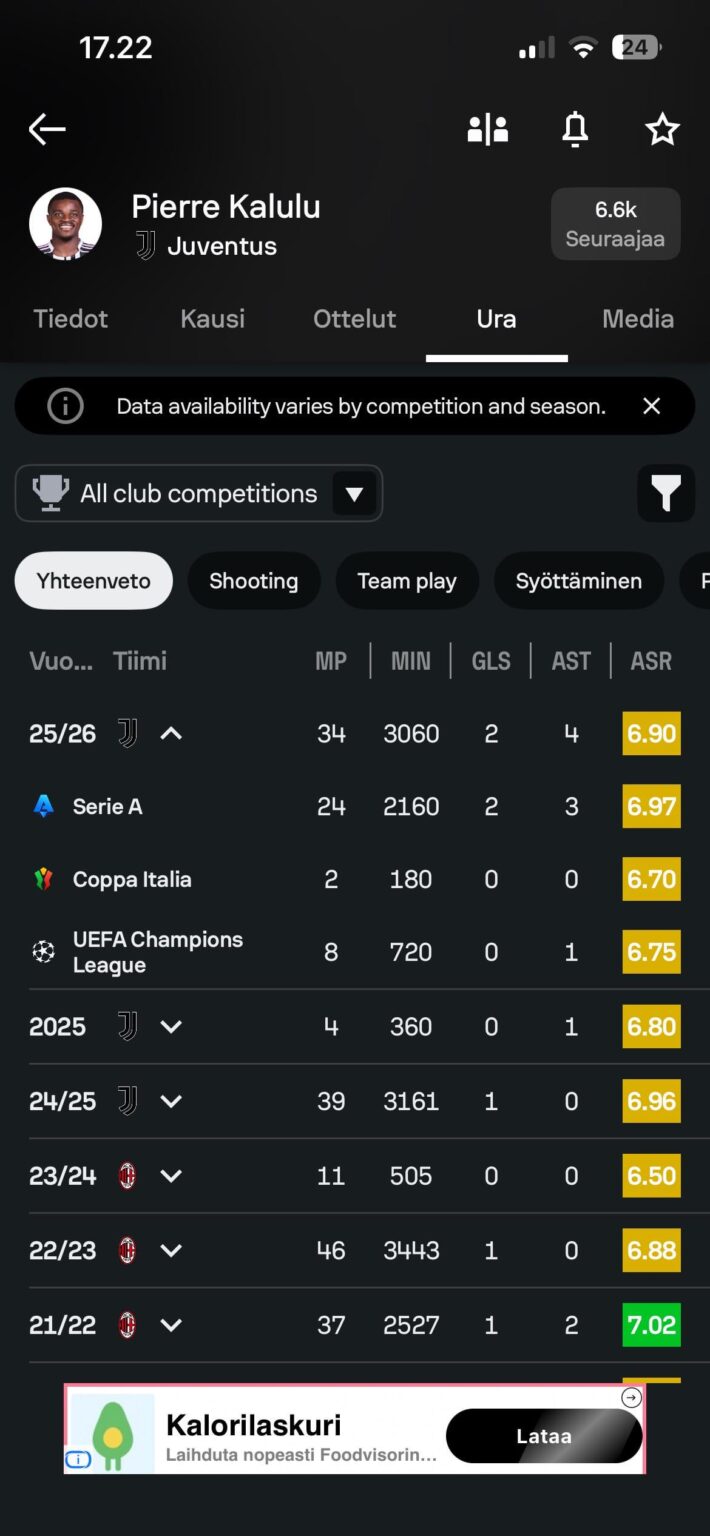Collapse the 25/26 season row
710x1536 pixels.
tap(171, 734)
